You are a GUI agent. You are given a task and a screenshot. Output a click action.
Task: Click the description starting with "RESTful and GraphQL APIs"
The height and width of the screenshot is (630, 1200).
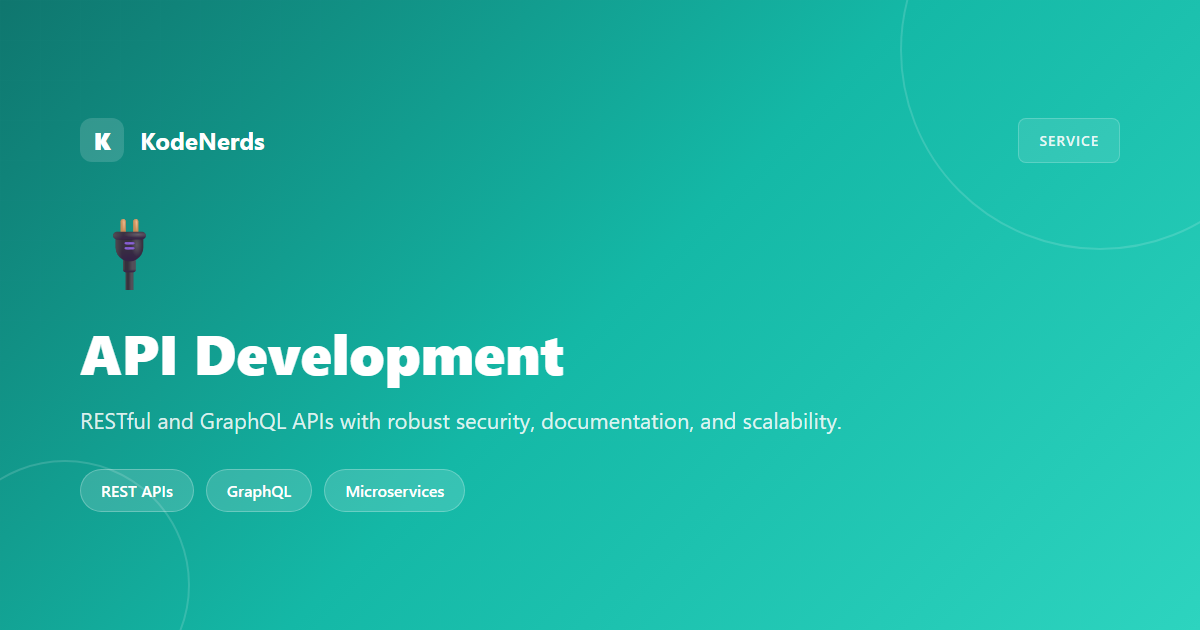(x=461, y=422)
